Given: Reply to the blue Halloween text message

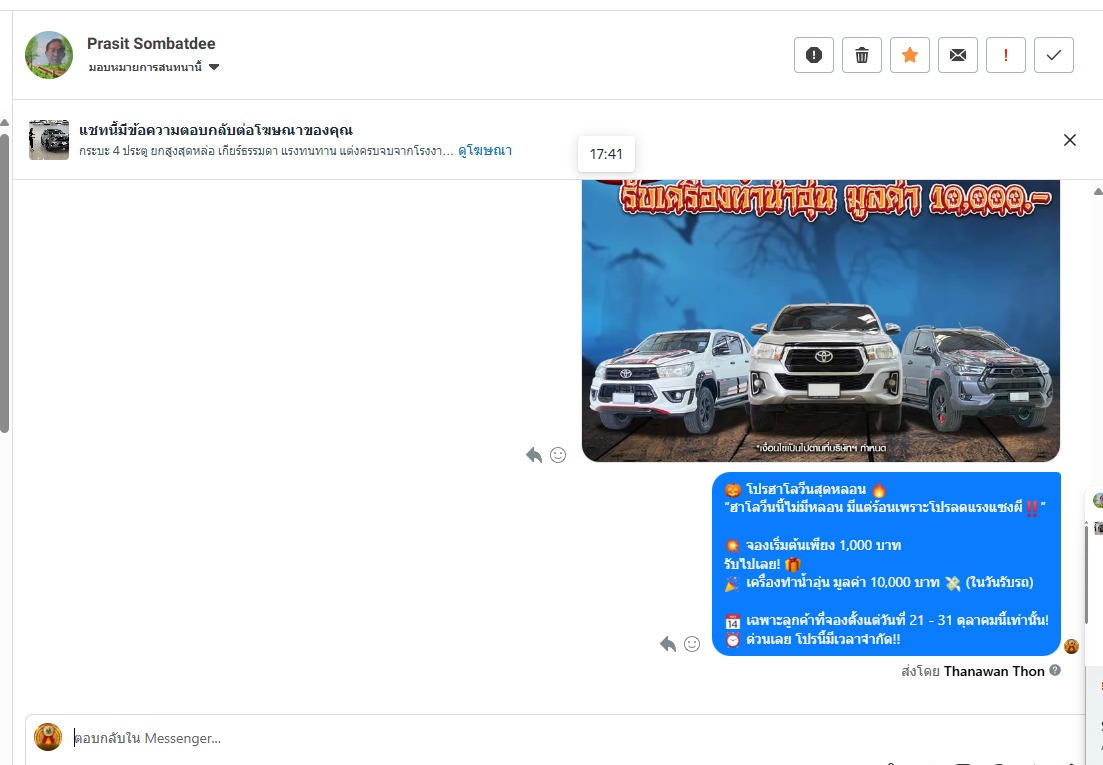Looking at the screenshot, I should click(x=668, y=644).
